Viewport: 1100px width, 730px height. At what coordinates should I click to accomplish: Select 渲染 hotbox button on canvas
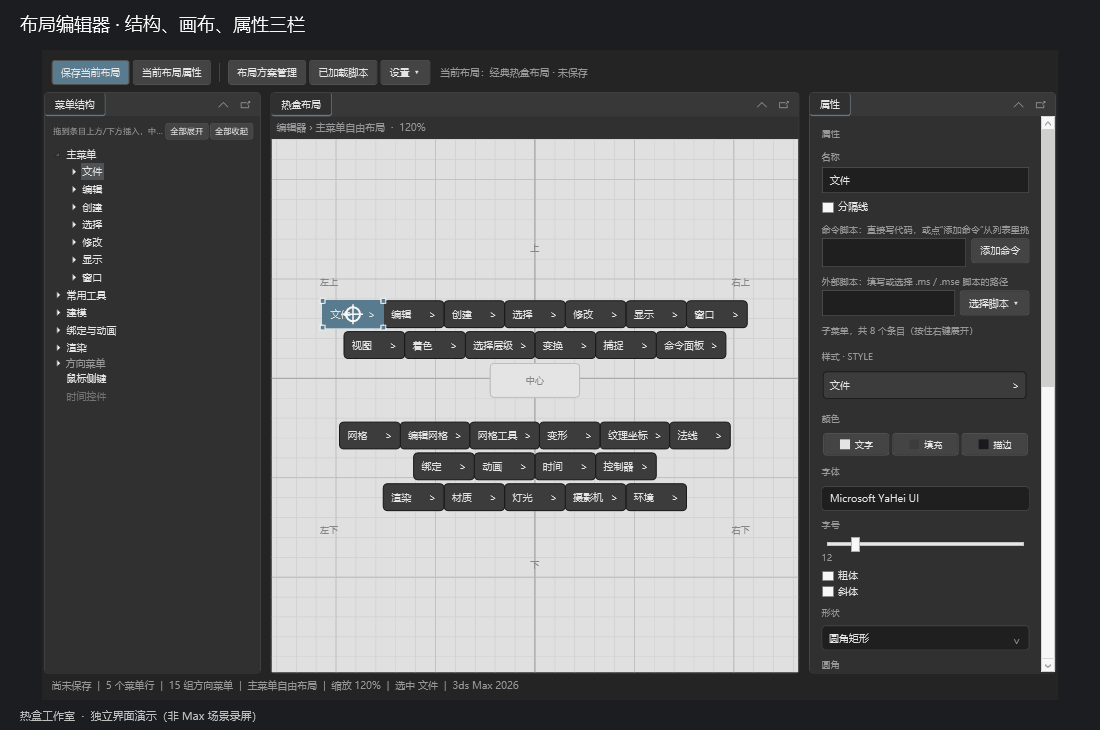[413, 498]
